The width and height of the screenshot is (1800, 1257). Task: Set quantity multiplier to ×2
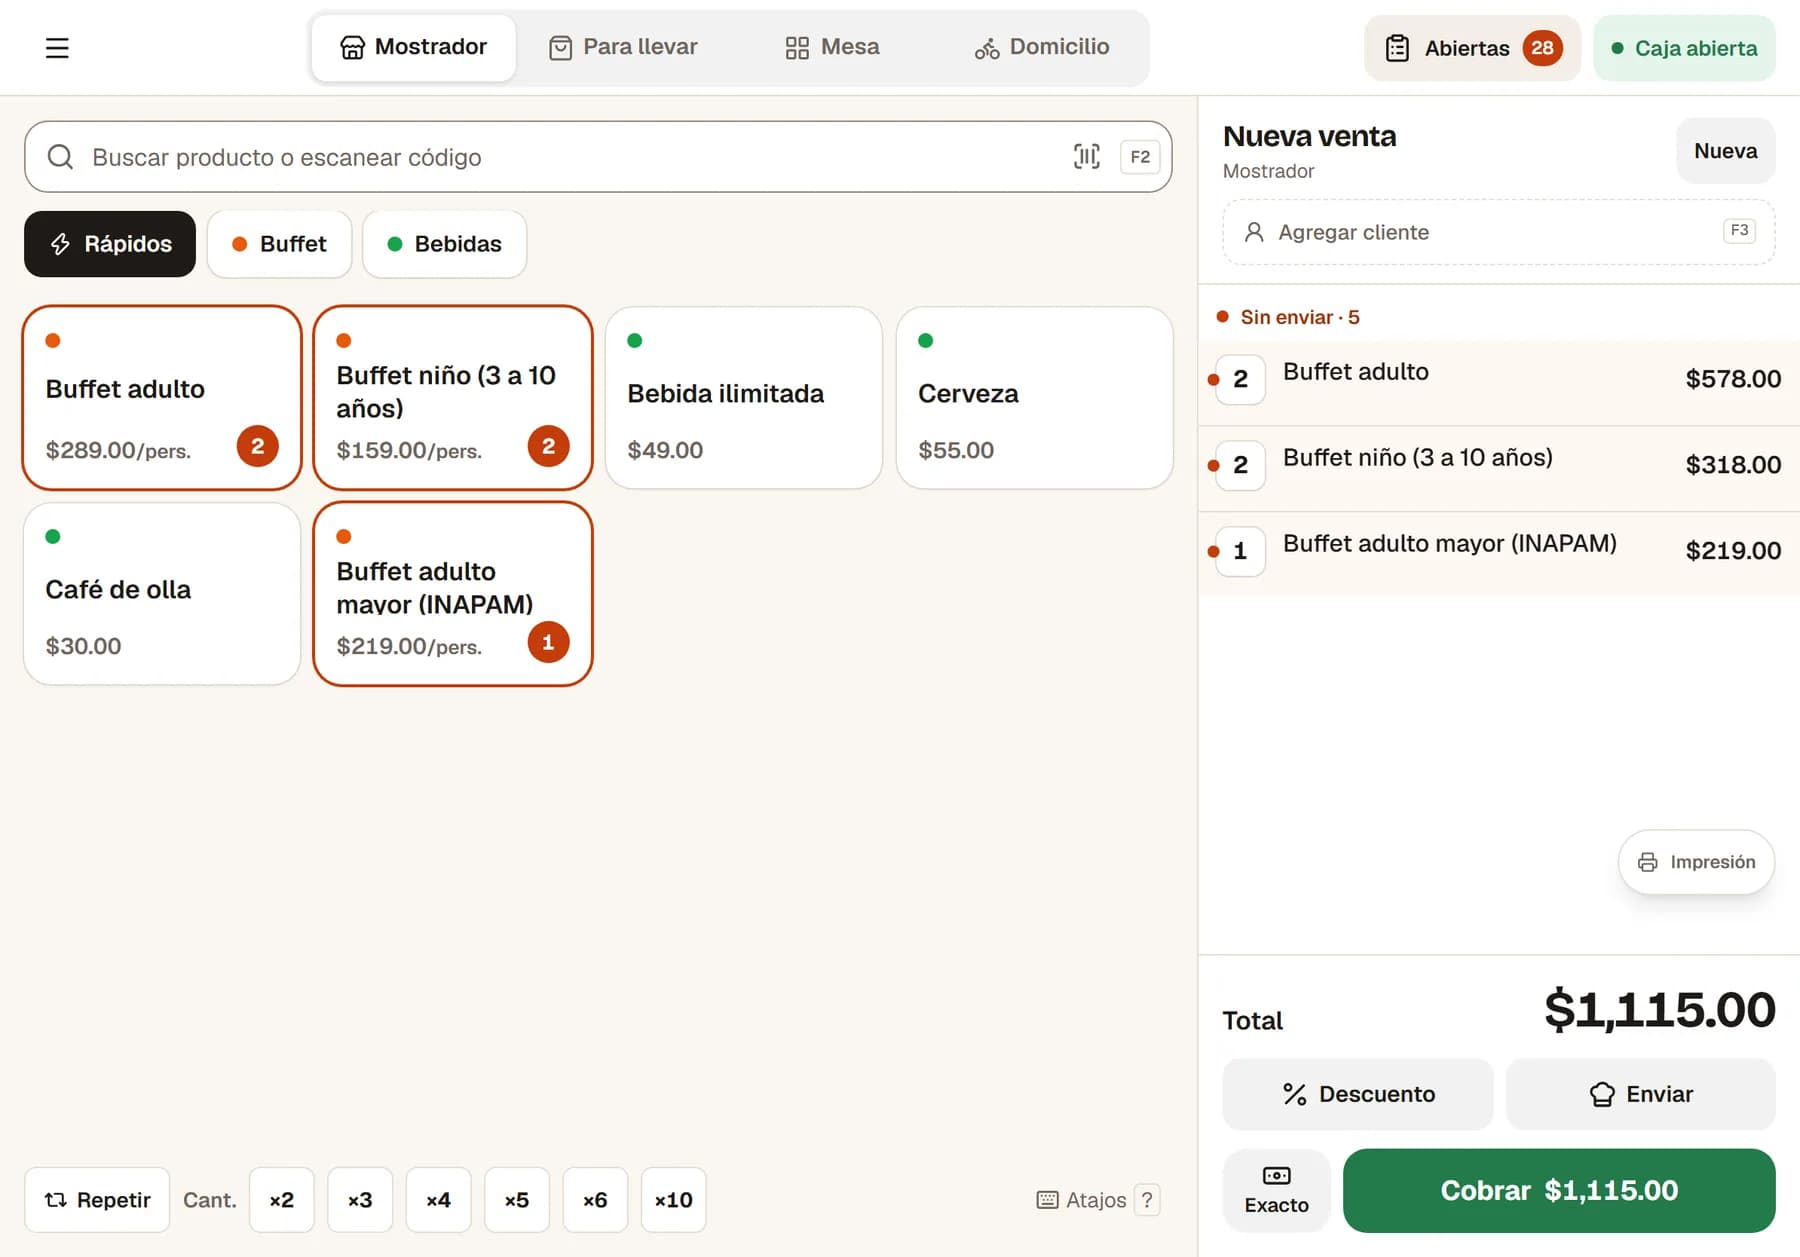coord(281,1200)
